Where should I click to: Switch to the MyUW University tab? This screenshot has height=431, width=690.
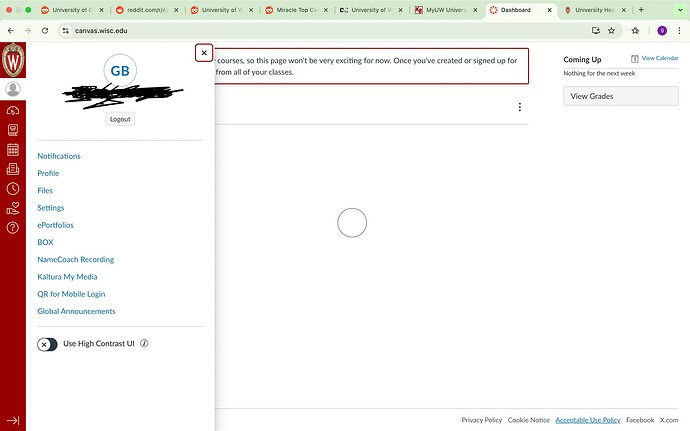(444, 10)
